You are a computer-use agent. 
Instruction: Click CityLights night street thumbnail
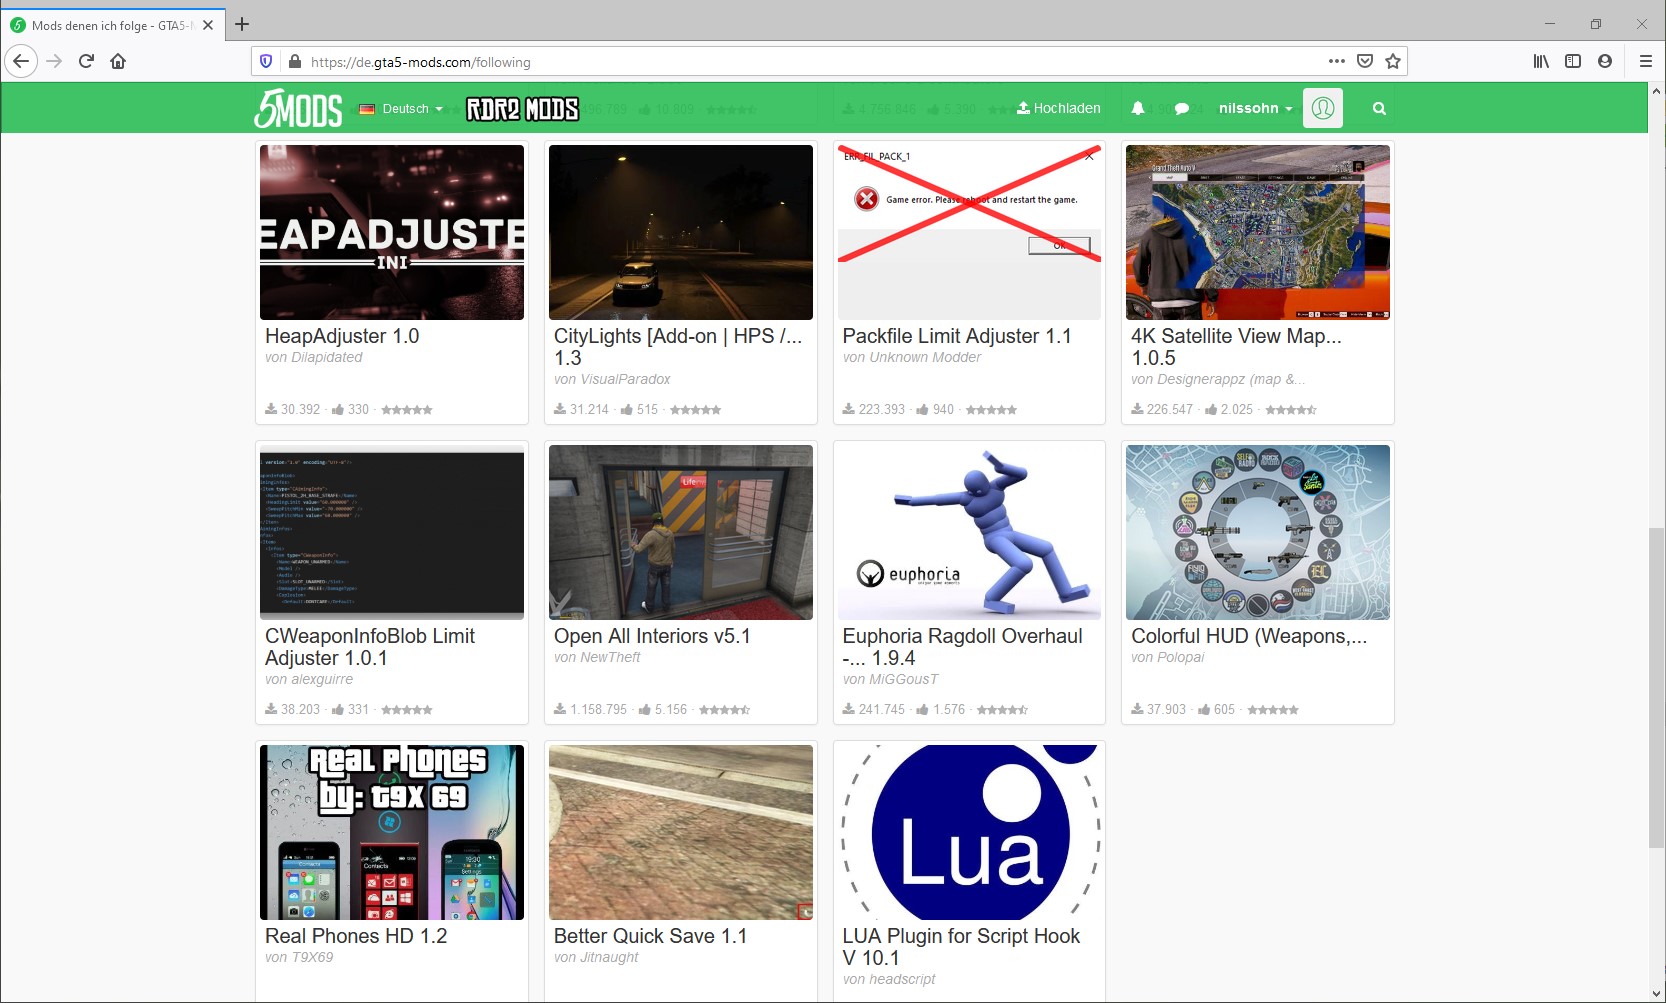pos(681,232)
